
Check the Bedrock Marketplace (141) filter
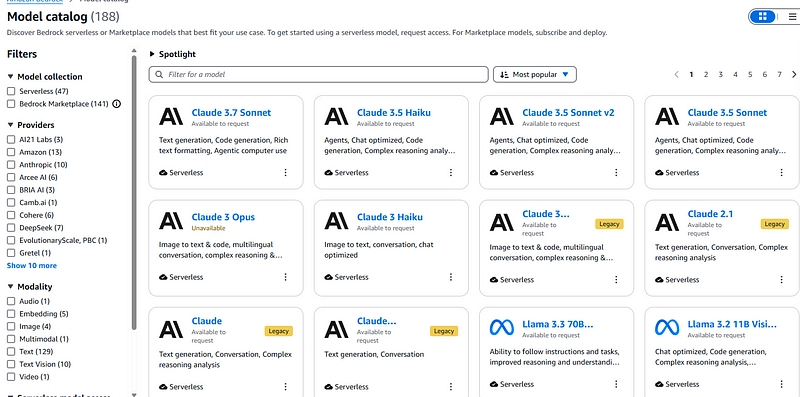[x=11, y=104]
